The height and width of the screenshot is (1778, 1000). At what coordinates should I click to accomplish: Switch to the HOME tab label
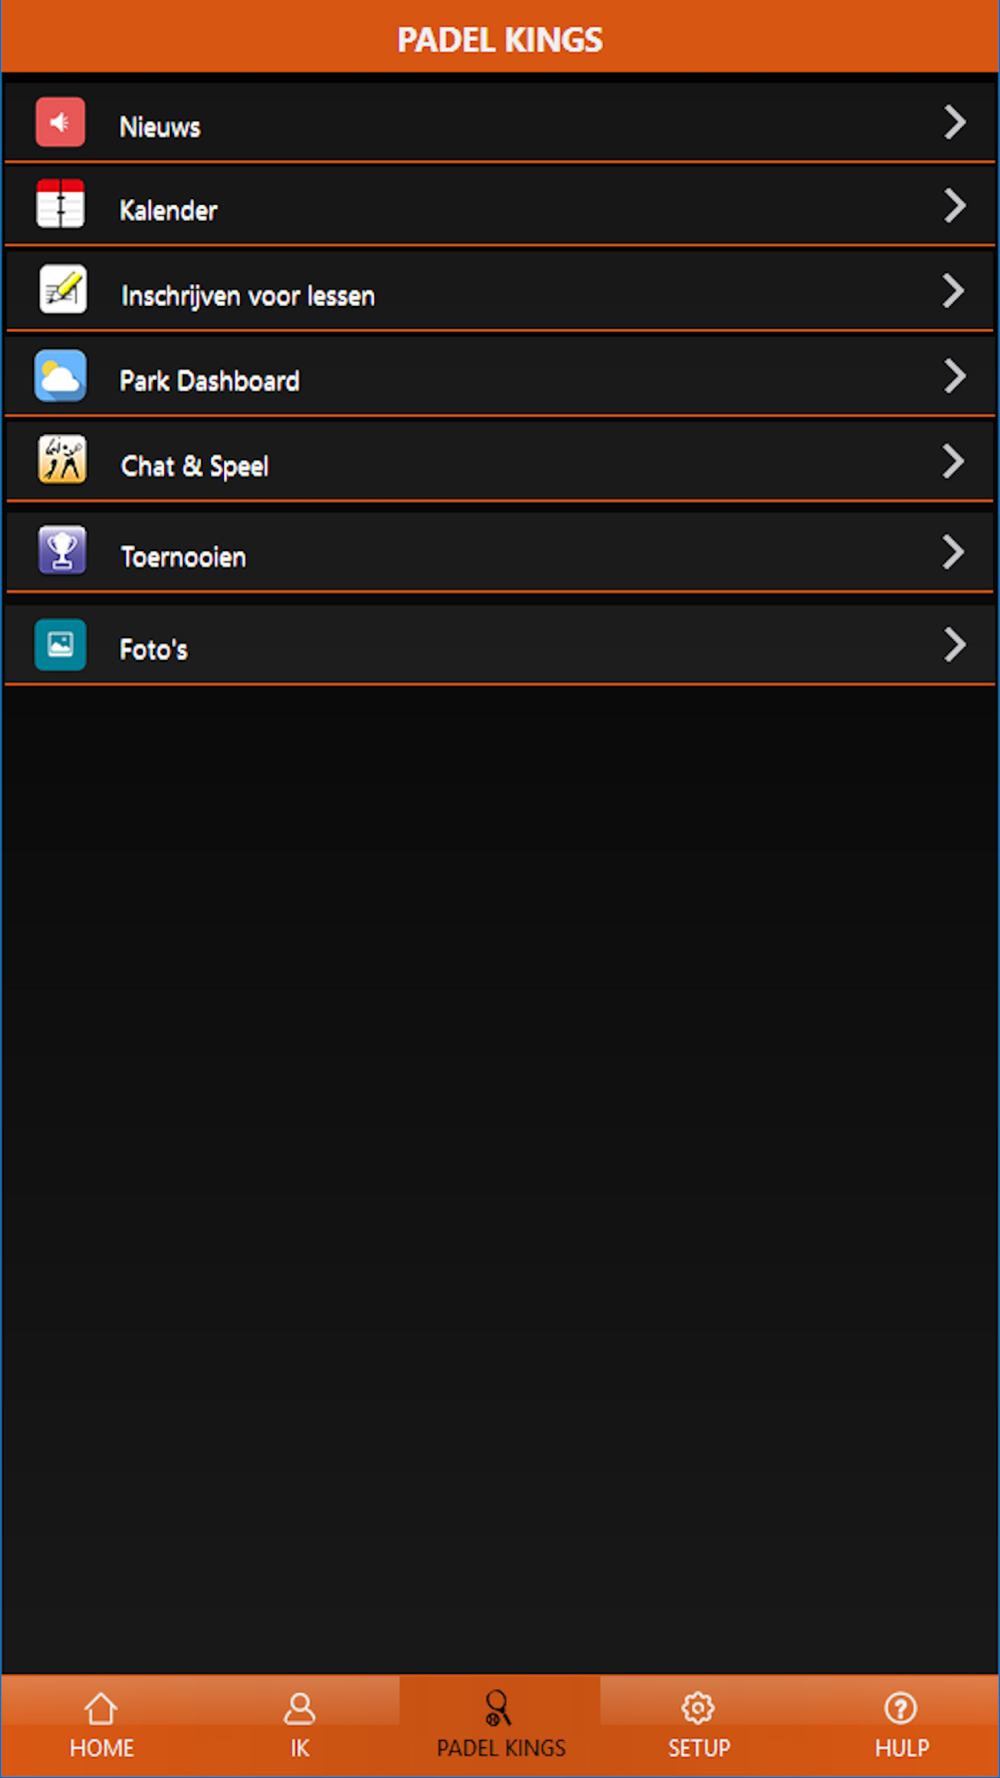(101, 1748)
